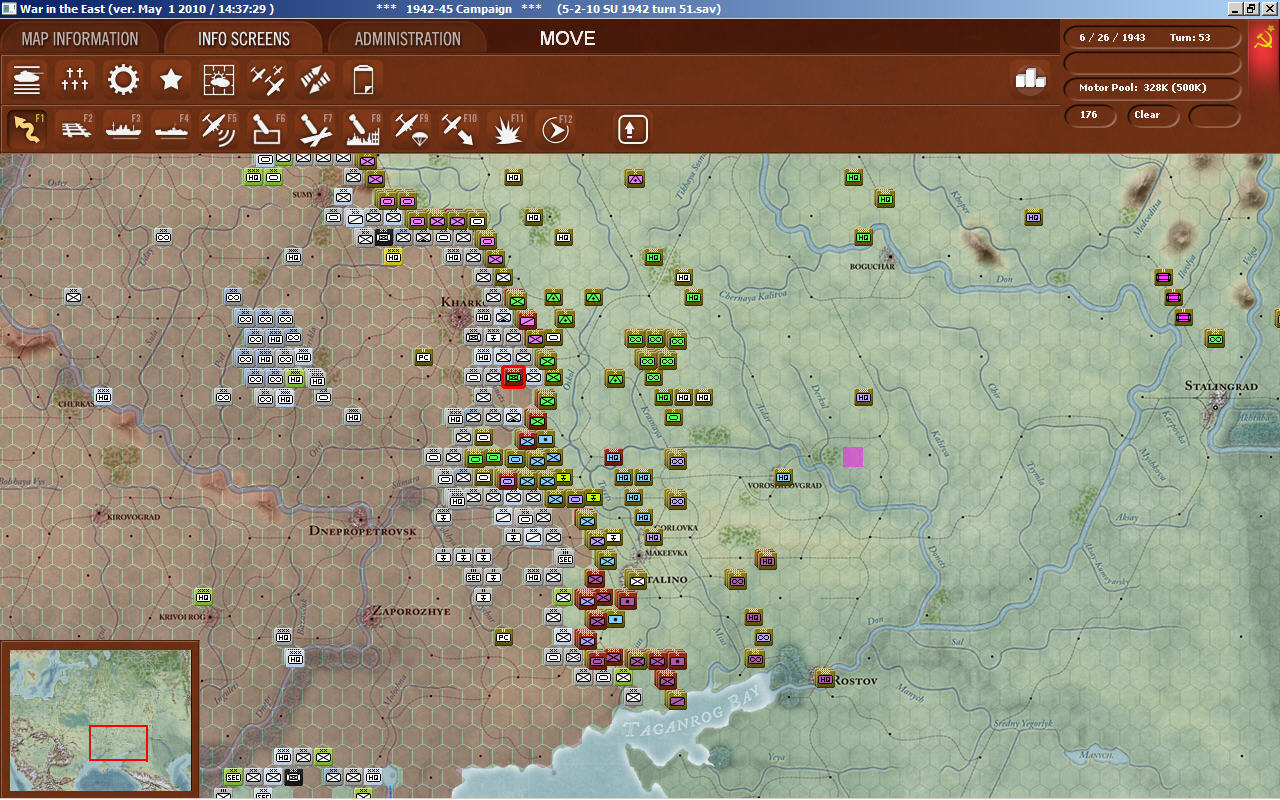The image size is (1280, 800).
Task: Select the red-highlighted unit near Kharkov
Action: coord(514,378)
